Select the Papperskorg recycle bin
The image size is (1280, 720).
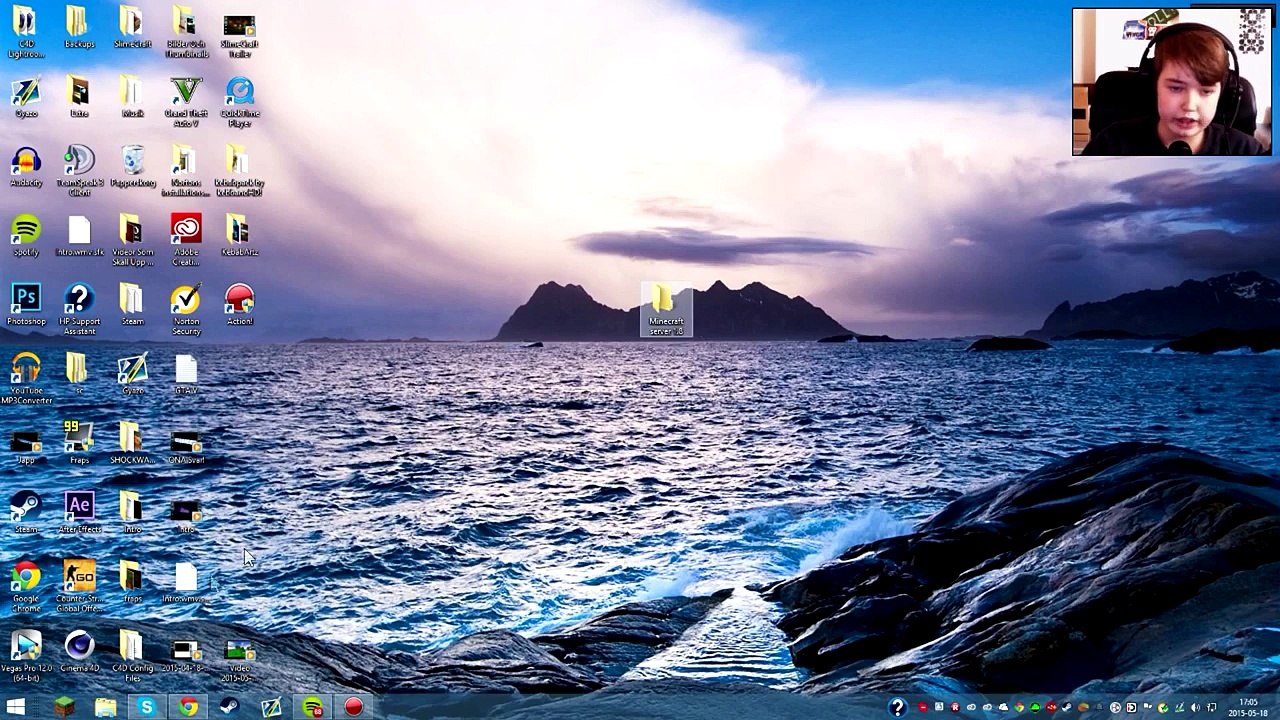tap(132, 167)
